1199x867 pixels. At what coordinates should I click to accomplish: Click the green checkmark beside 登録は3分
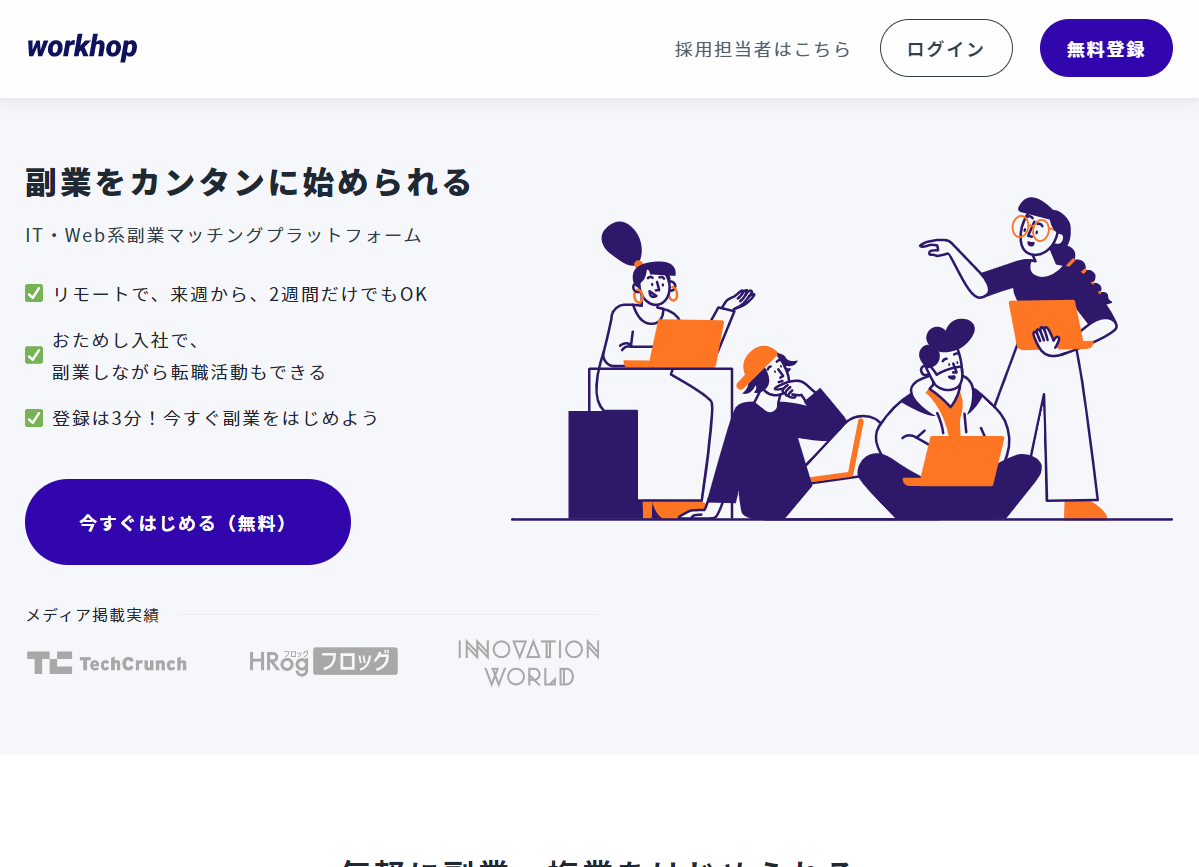34,417
